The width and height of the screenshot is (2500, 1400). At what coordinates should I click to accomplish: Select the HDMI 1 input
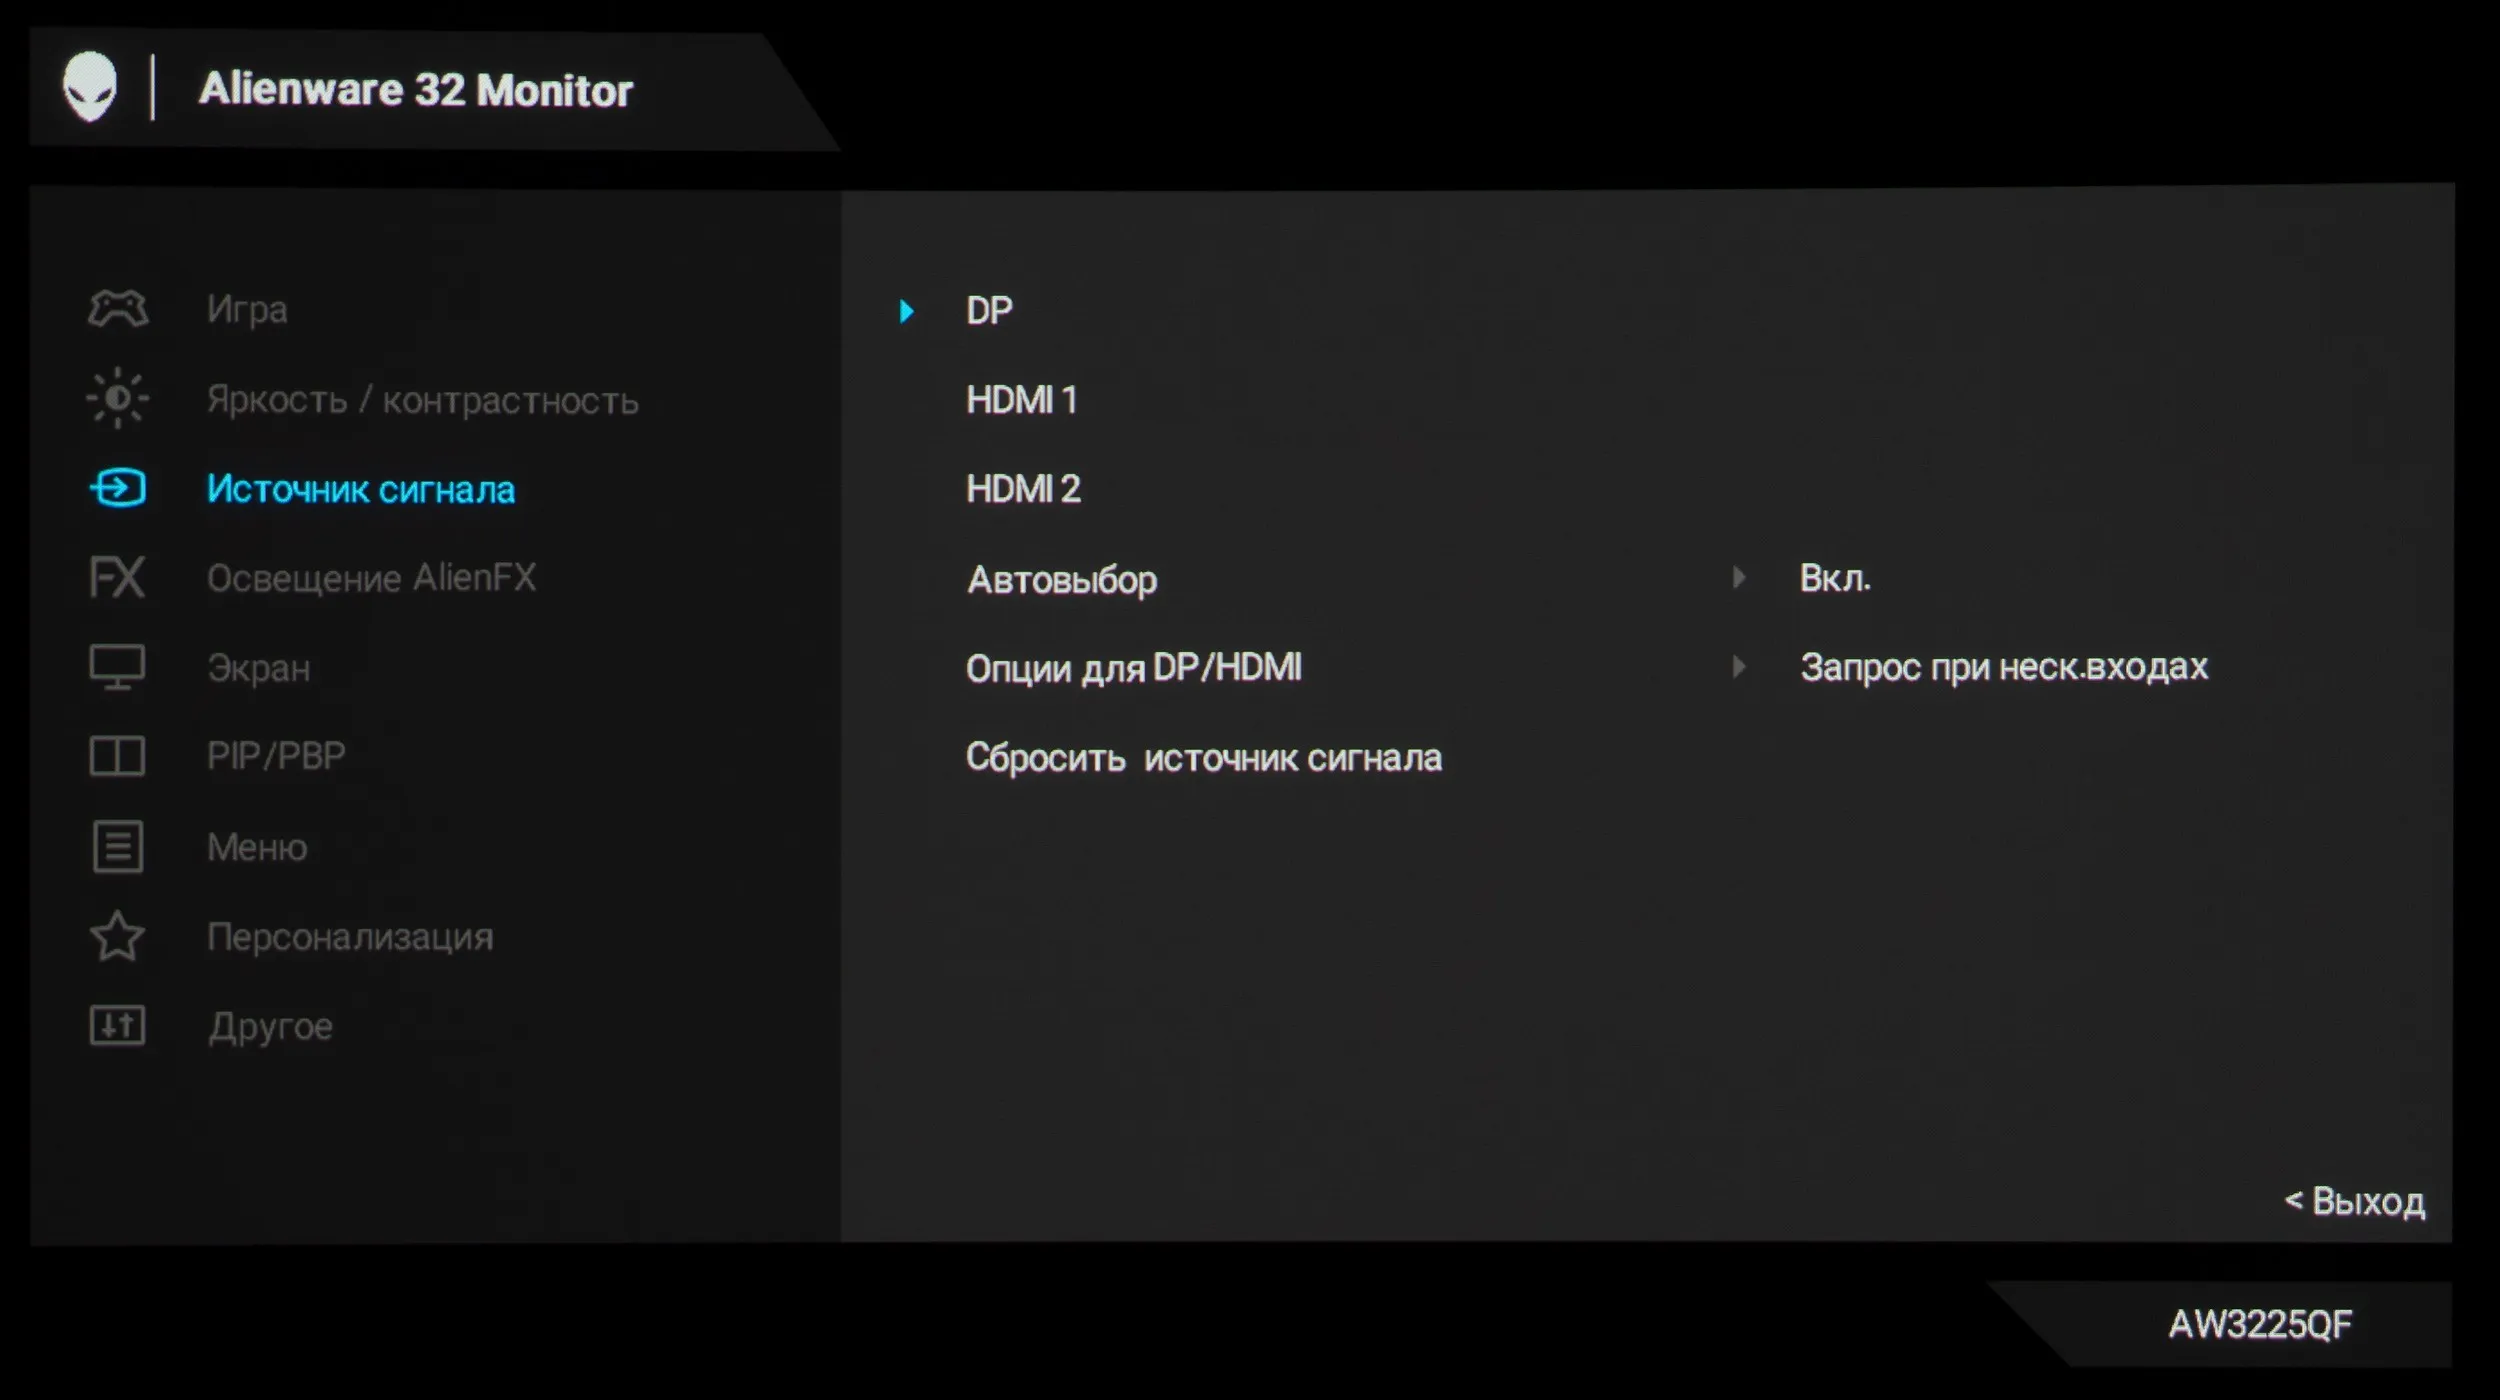(1021, 400)
